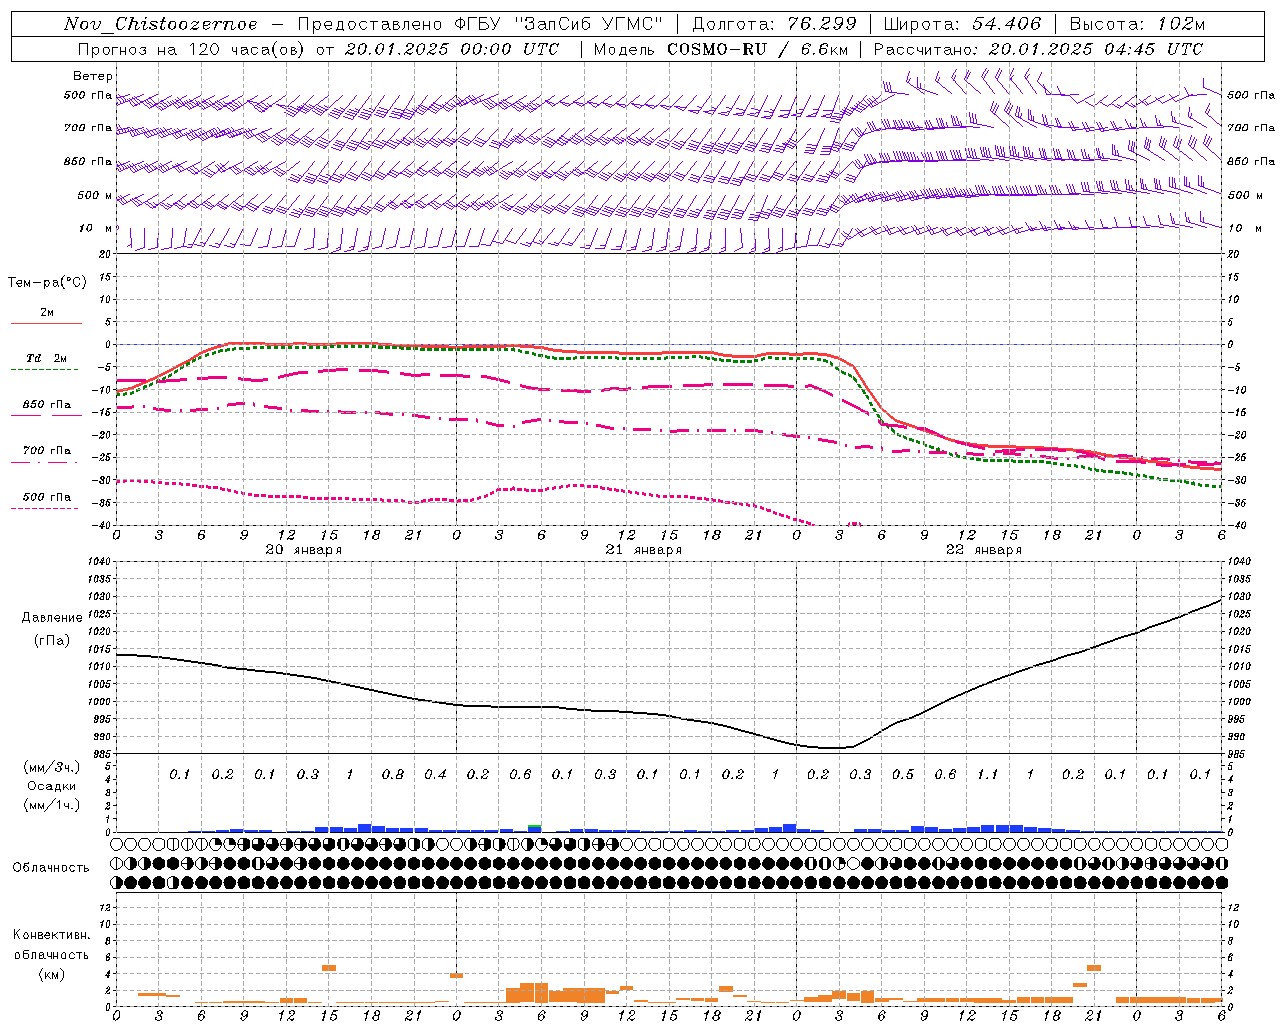1280x1024 pixels.
Task: Click the '(мм/3ч.)' precipitation unit label
Action: 52,767
